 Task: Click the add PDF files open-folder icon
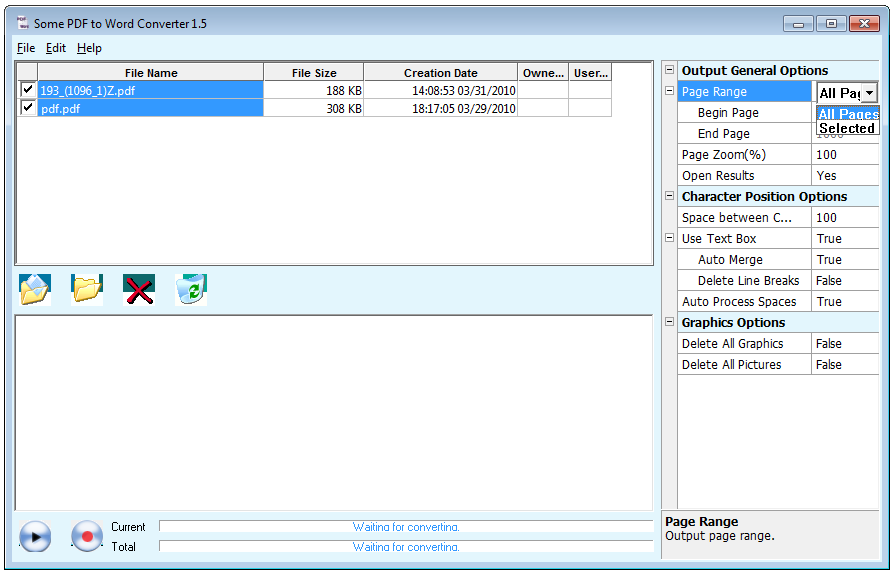click(x=35, y=289)
